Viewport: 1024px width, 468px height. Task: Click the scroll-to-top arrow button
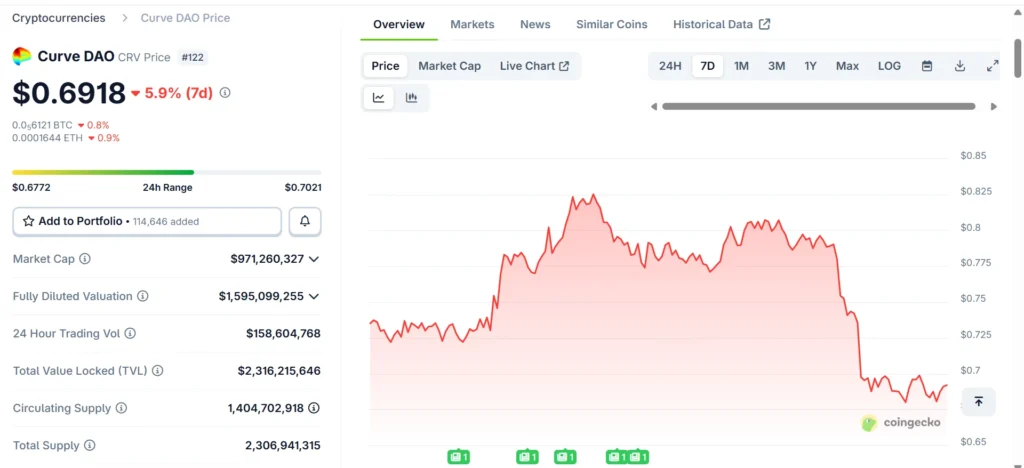pyautogui.click(x=978, y=401)
